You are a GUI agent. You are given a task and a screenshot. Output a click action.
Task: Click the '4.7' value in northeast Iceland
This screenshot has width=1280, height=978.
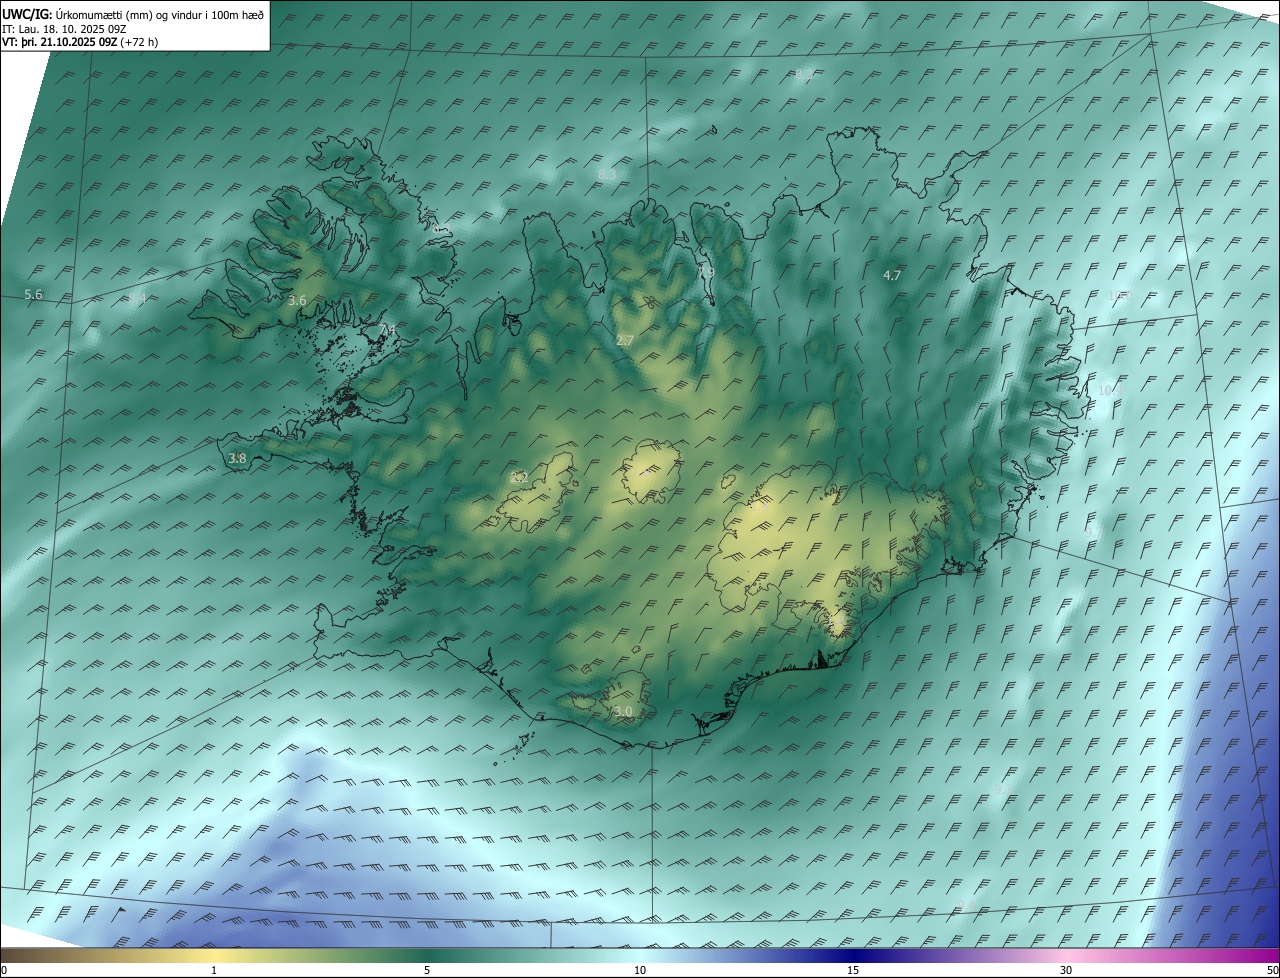[892, 274]
